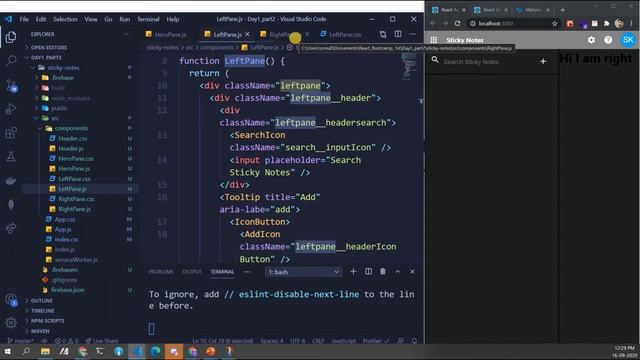Image resolution: width=640 pixels, height=360 pixels.
Task: Reload the localhost page in browser
Action: (458, 24)
